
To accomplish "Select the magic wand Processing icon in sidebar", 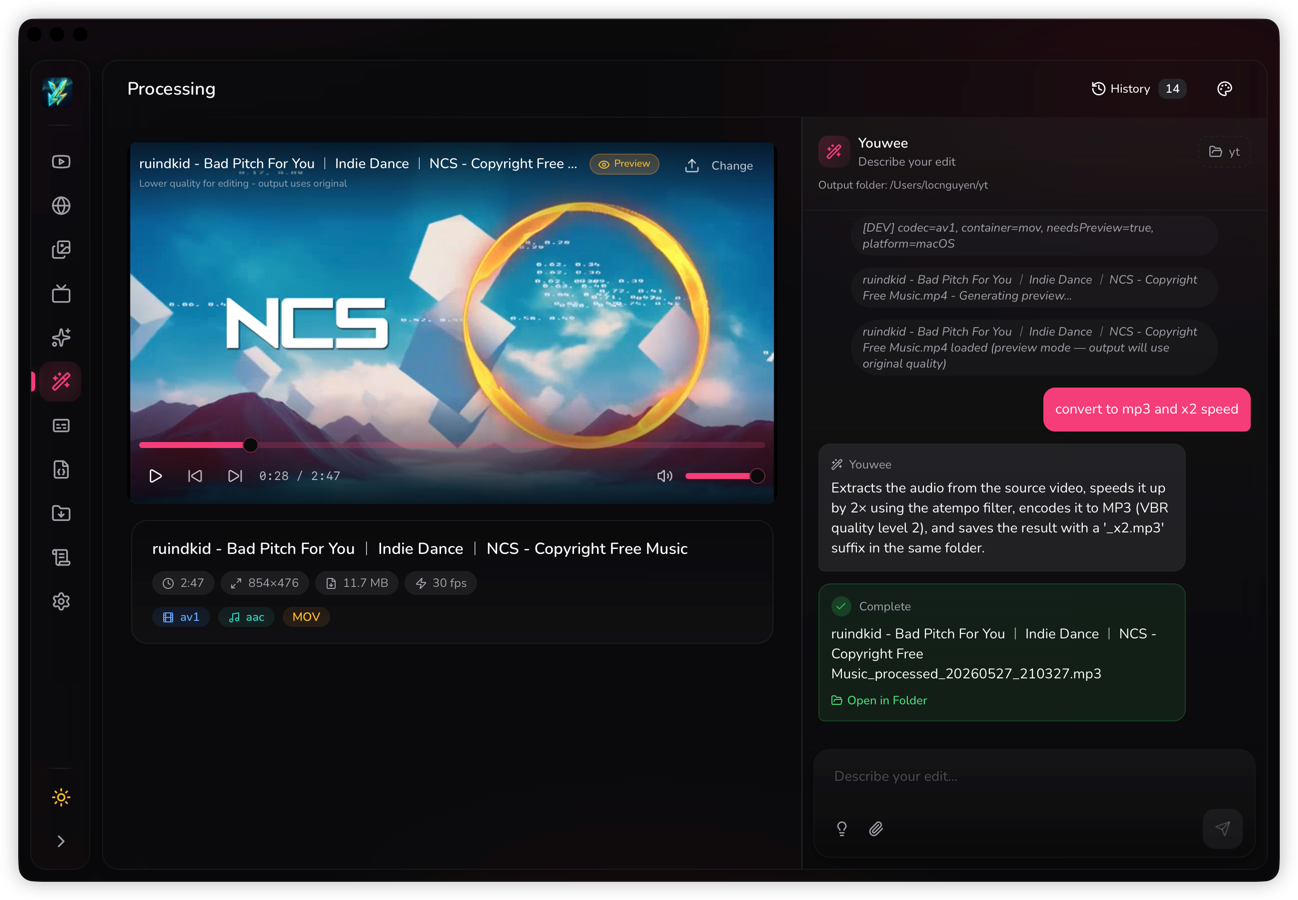I will [61, 382].
